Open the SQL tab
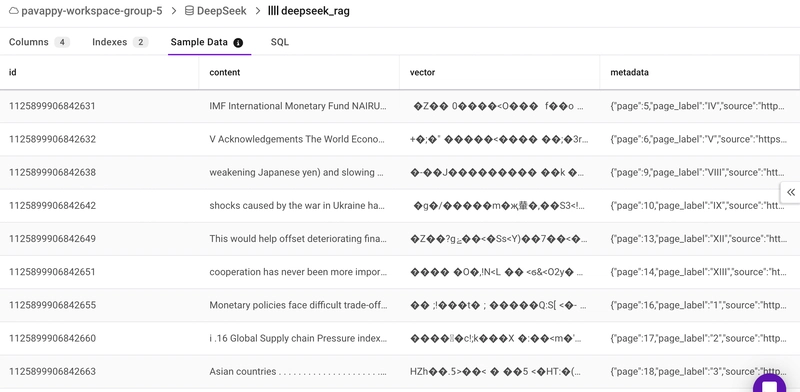Image resolution: width=800 pixels, height=392 pixels. click(280, 42)
